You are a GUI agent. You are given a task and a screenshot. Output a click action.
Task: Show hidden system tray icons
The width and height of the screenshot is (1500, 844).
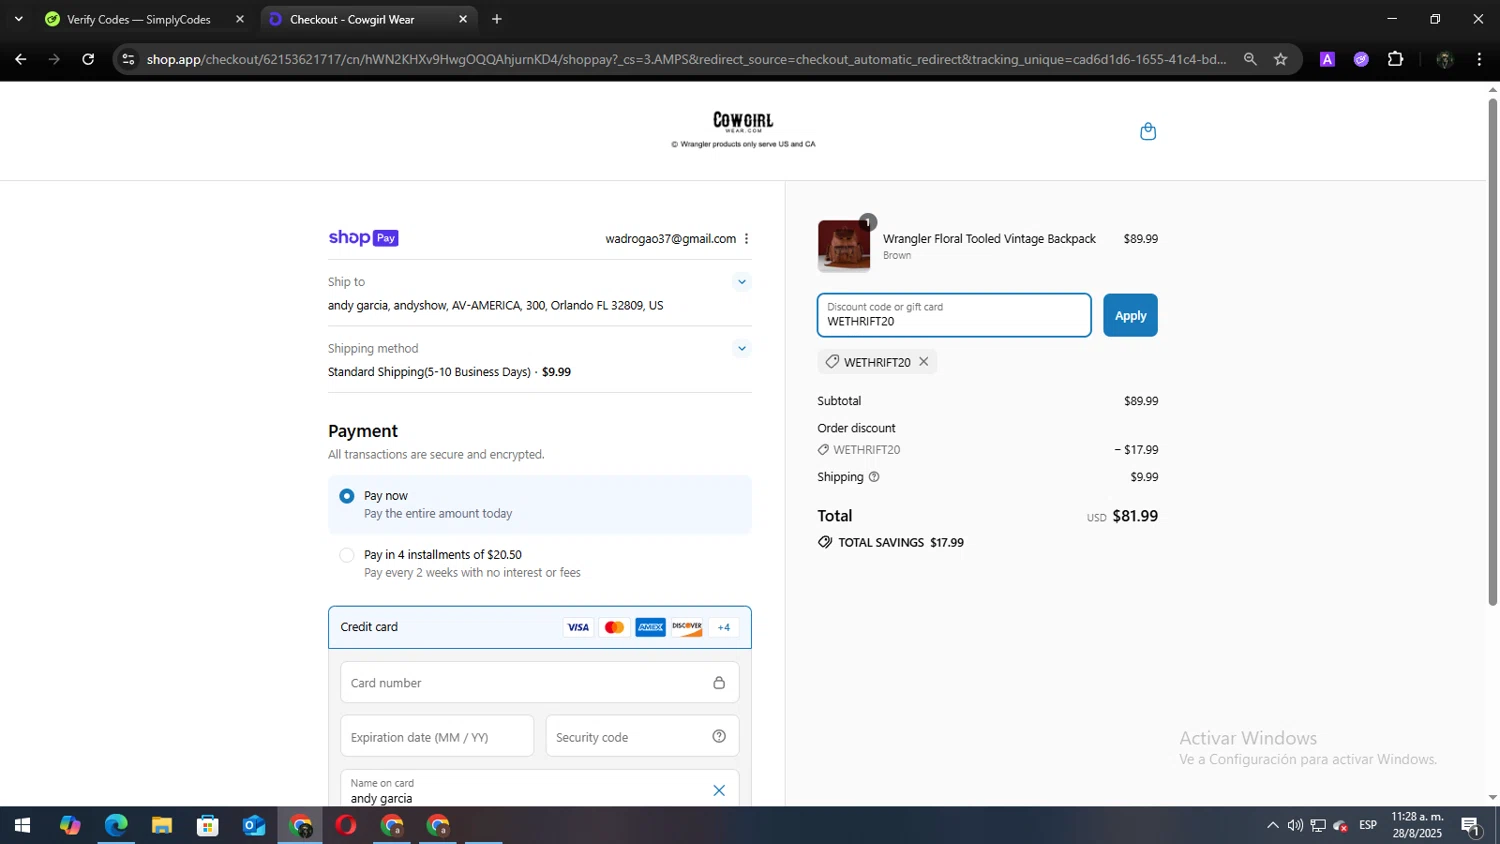click(1272, 826)
